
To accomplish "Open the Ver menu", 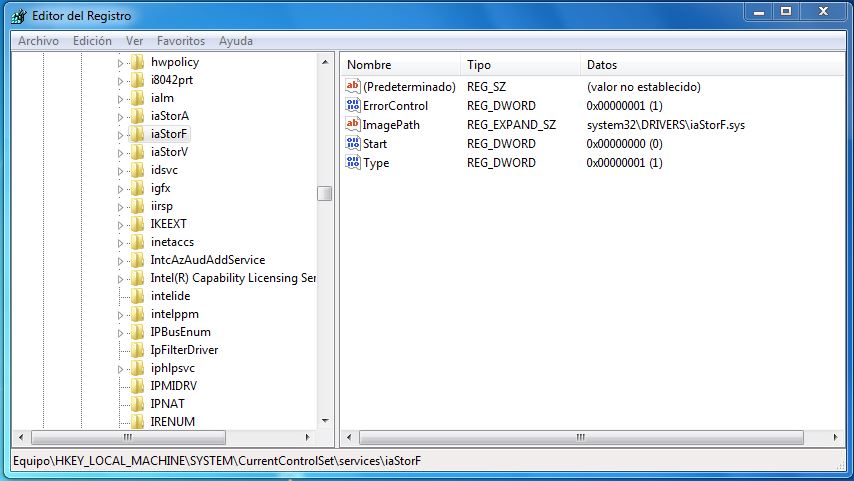I will pyautogui.click(x=134, y=41).
